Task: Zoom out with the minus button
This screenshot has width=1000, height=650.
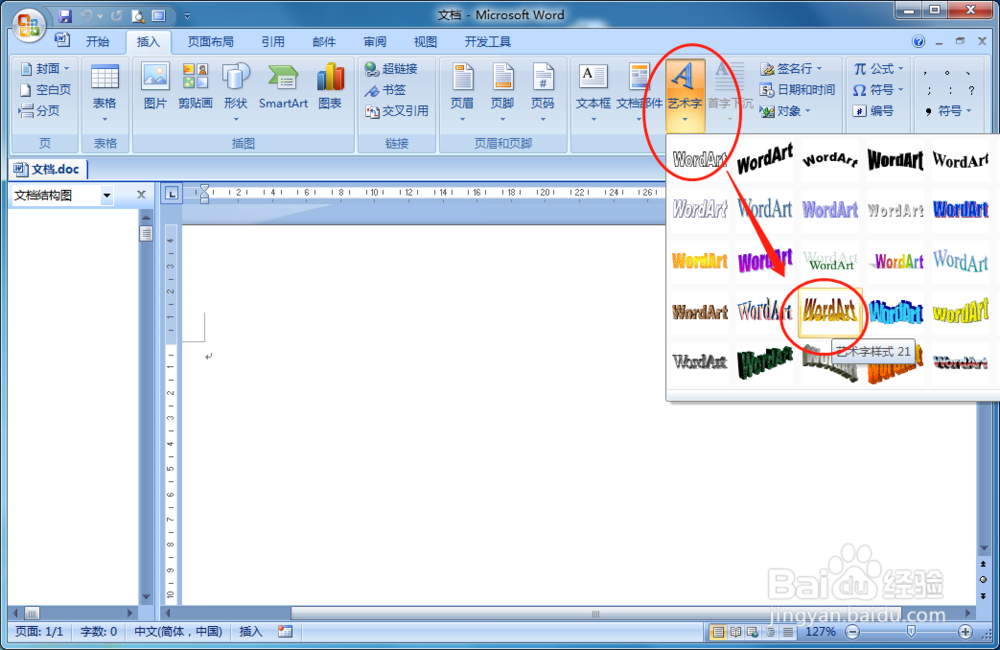Action: pos(852,632)
